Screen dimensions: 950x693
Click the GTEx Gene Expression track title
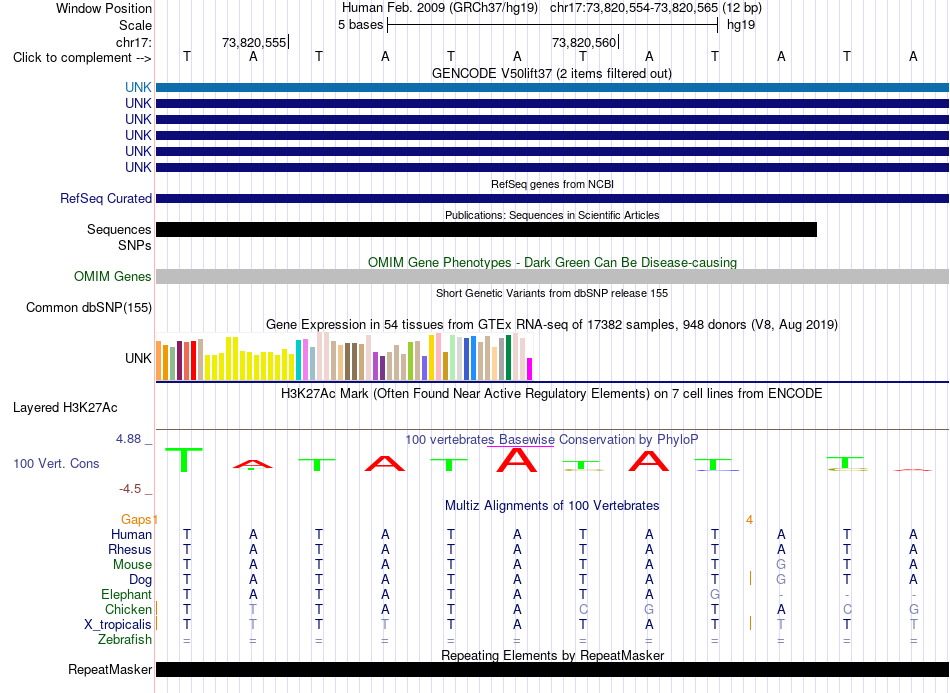pos(552,324)
